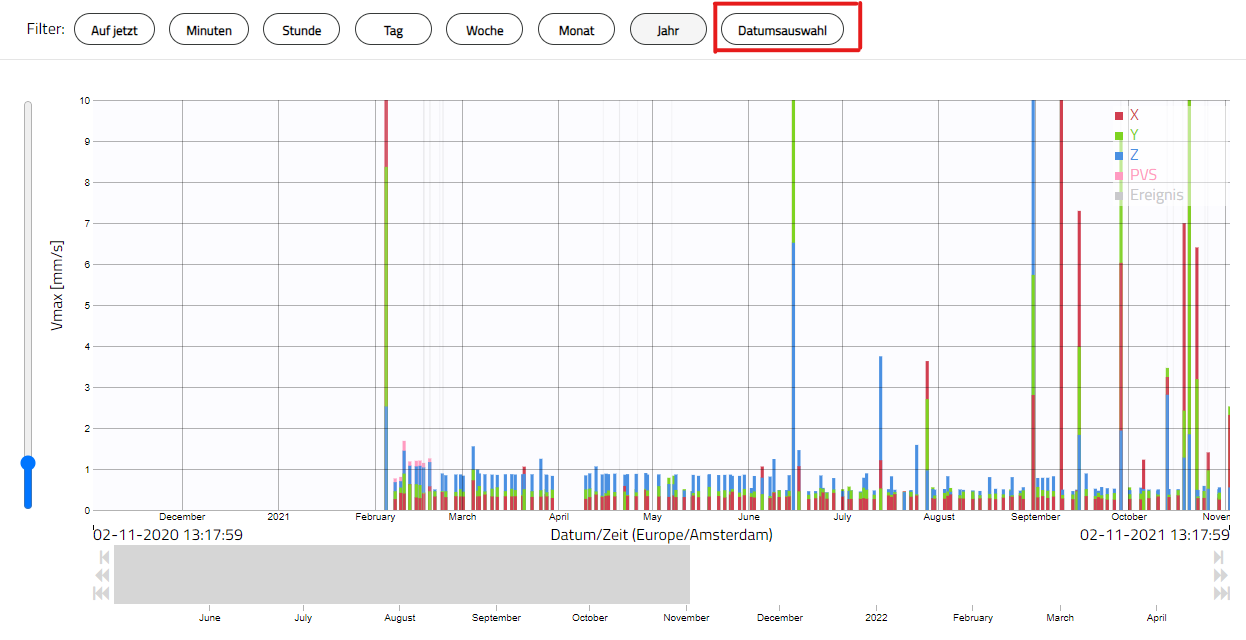Image resolution: width=1246 pixels, height=640 pixels.
Task: Hide the Z series via legend
Action: tap(1127, 155)
